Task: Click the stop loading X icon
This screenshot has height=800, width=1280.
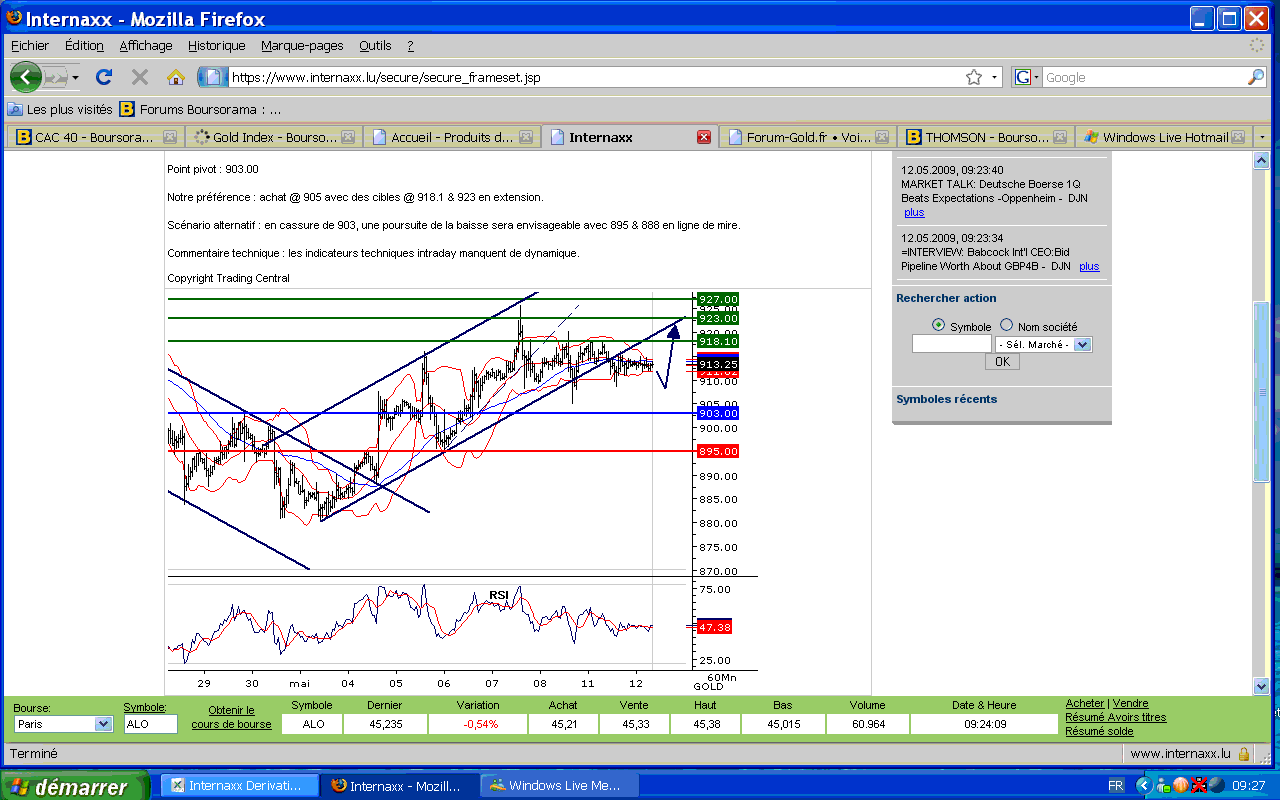Action: coord(140,77)
